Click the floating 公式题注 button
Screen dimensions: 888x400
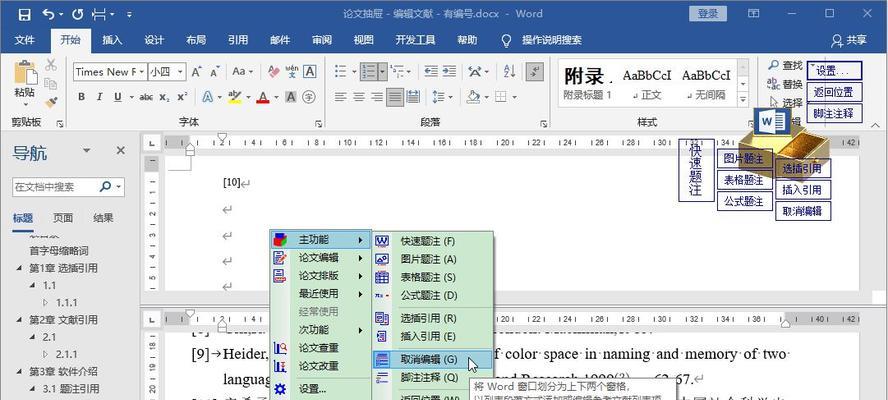(x=744, y=201)
